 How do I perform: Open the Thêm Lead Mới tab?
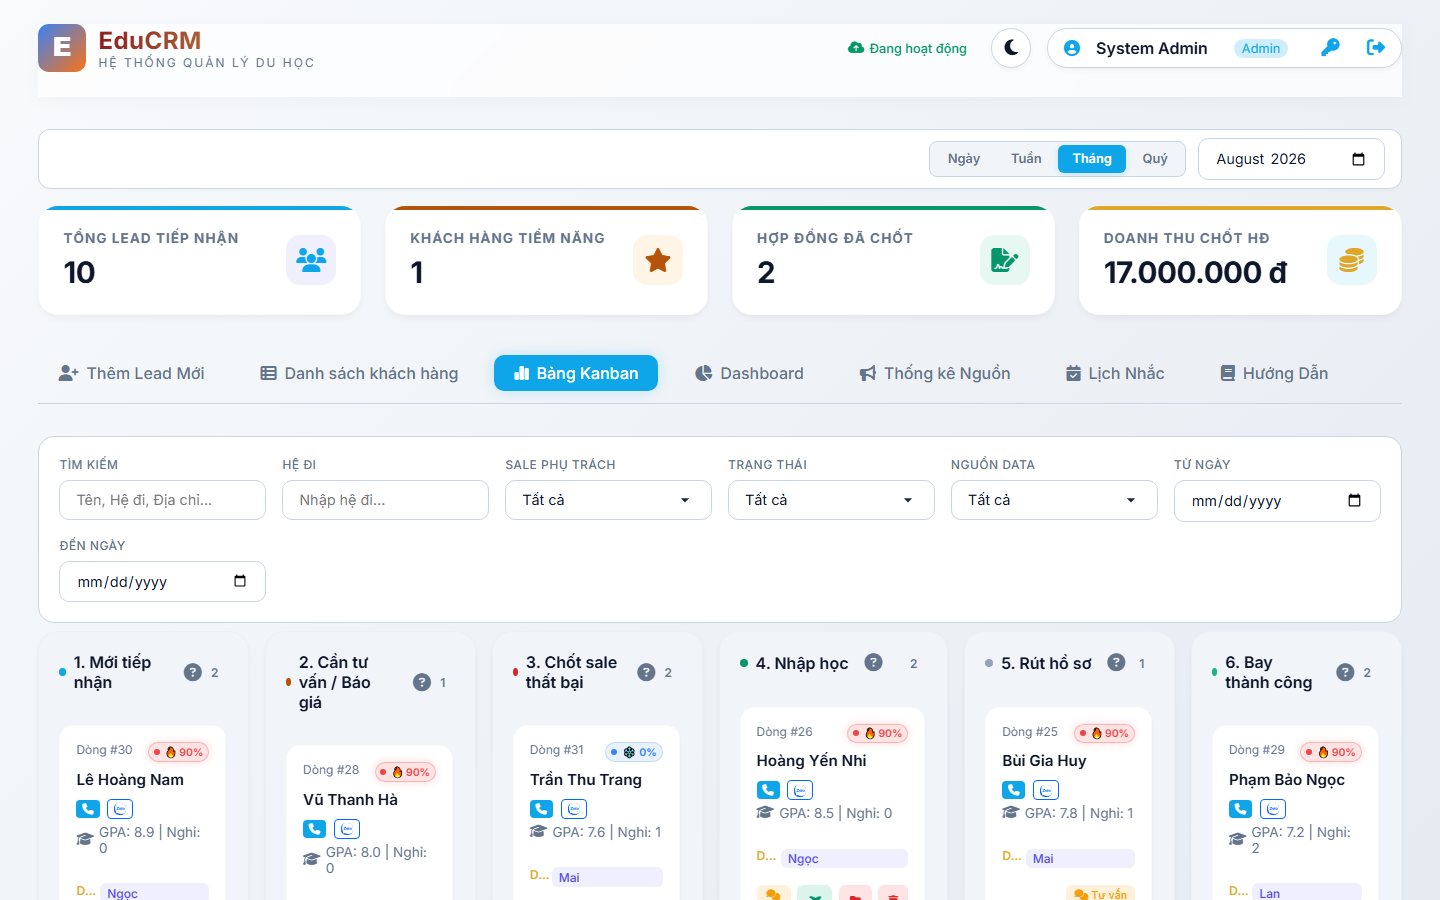(132, 373)
